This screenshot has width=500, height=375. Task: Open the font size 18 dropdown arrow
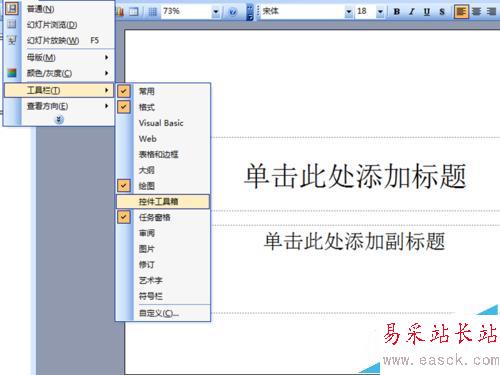tap(380, 12)
